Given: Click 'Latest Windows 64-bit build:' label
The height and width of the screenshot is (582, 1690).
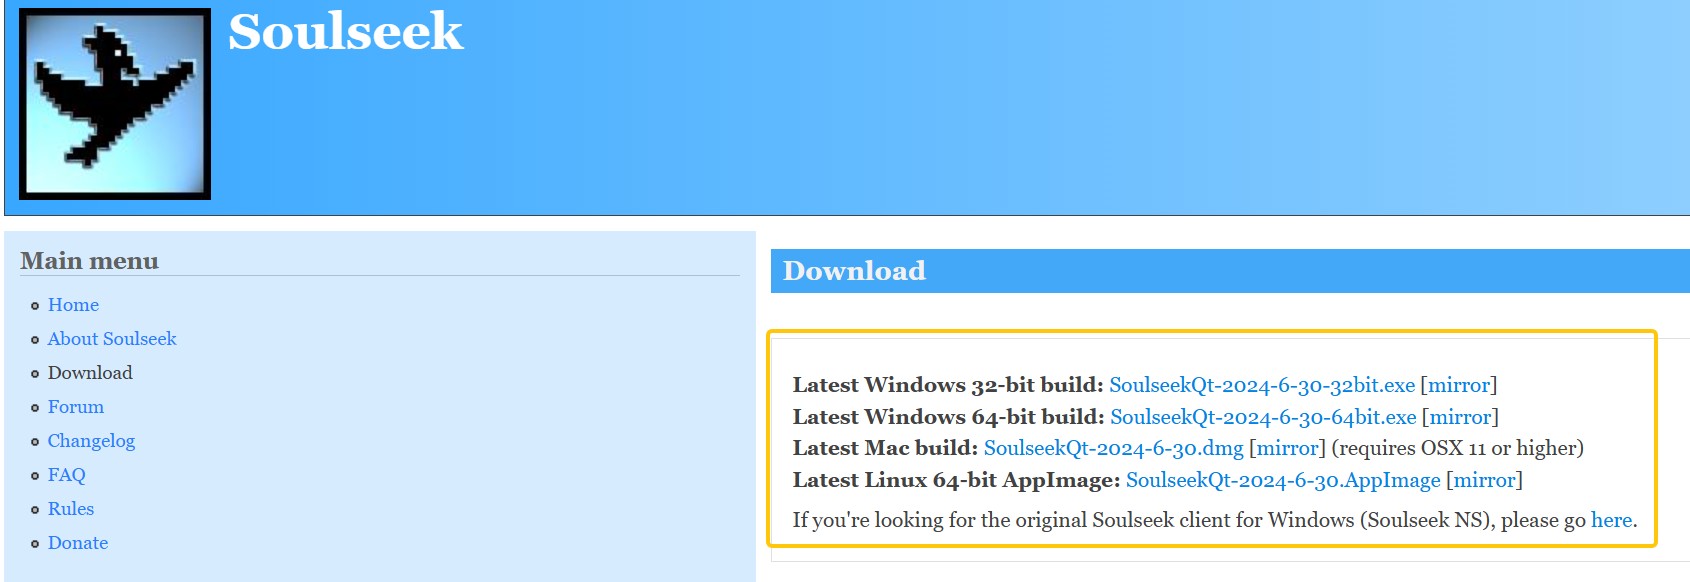Looking at the screenshot, I should (949, 417).
